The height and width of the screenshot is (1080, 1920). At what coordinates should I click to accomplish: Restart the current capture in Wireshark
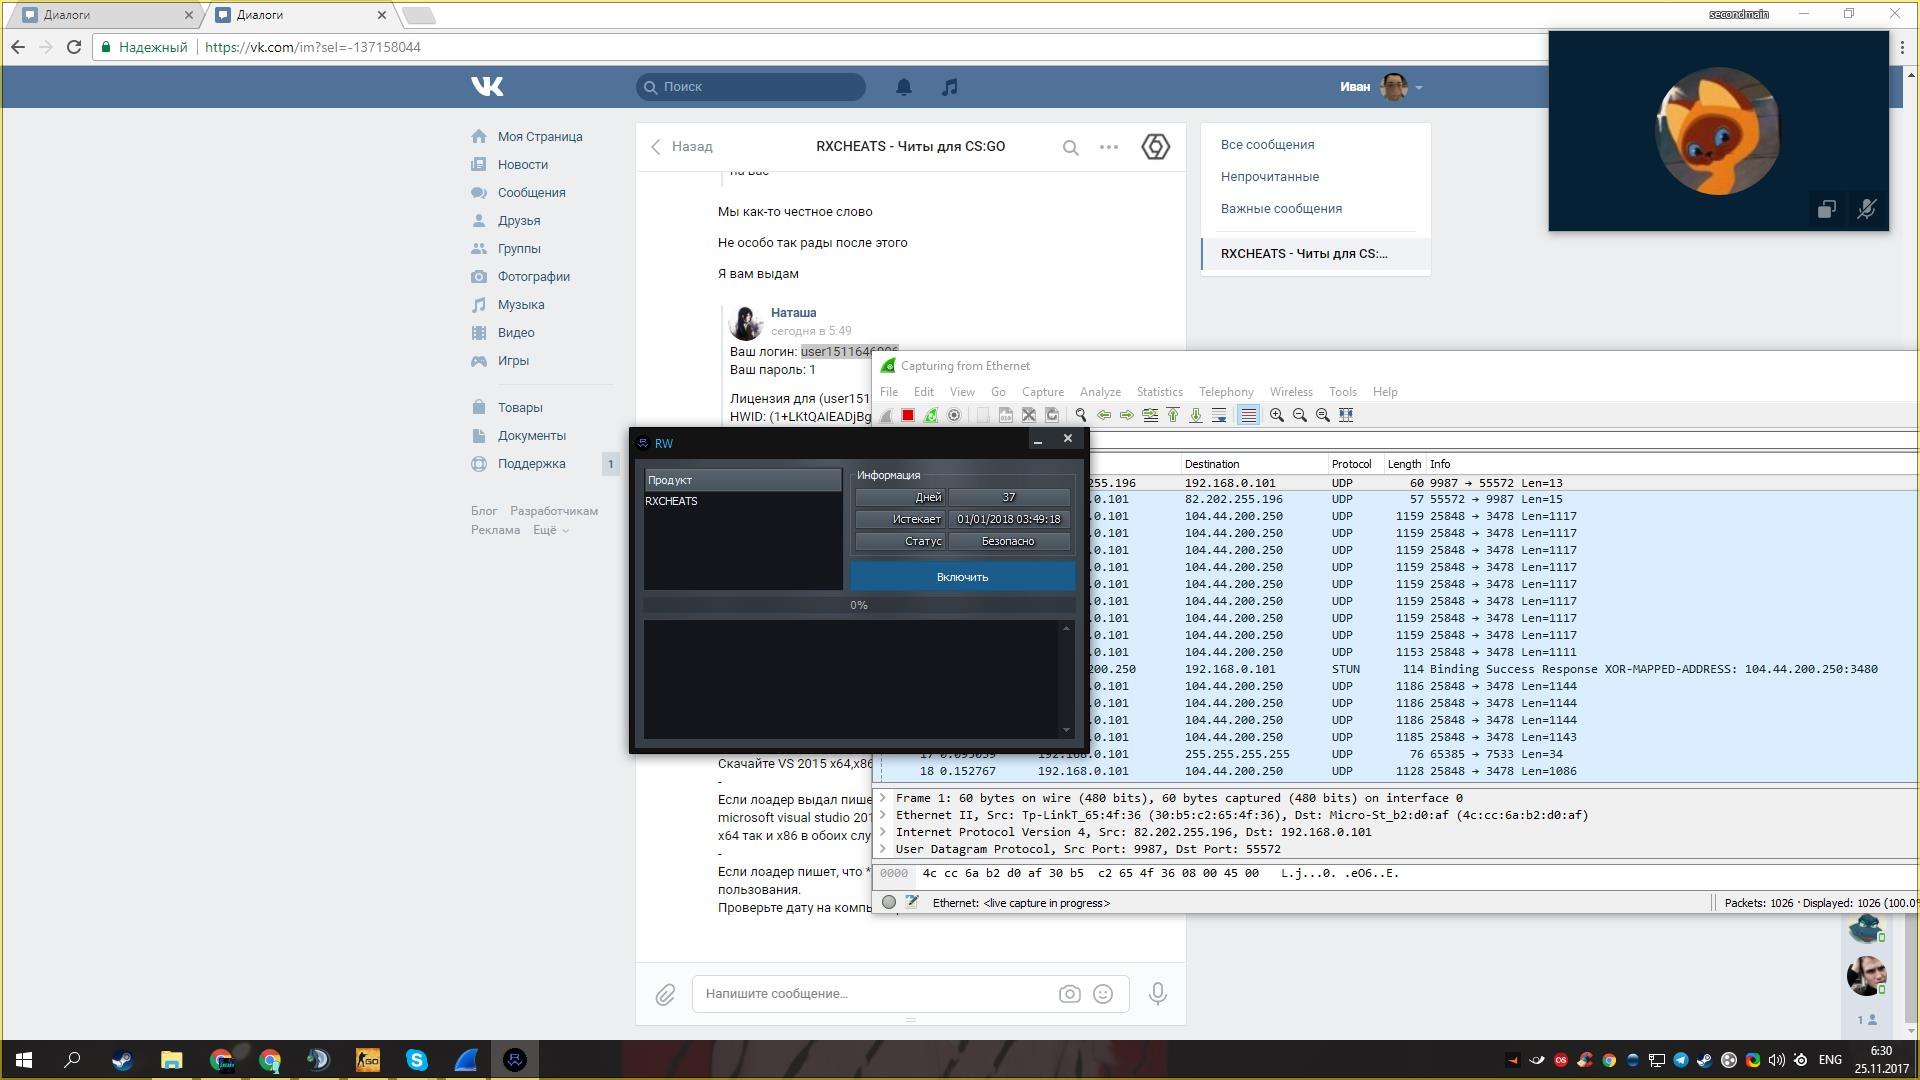(x=931, y=415)
